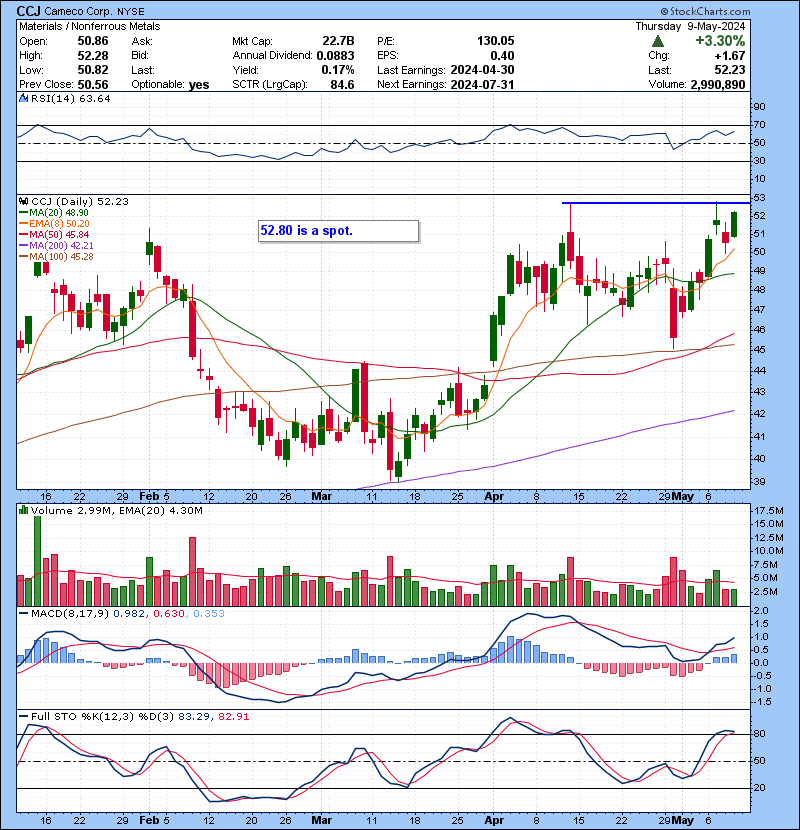Click the 17.5M volume axis label
This screenshot has width=800, height=830.
769,511
